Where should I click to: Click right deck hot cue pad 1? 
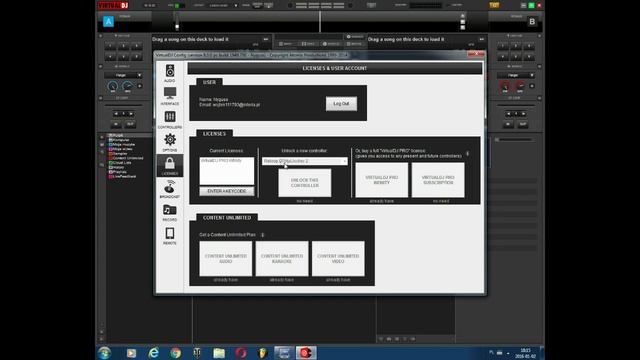pyautogui.click(x=502, y=46)
